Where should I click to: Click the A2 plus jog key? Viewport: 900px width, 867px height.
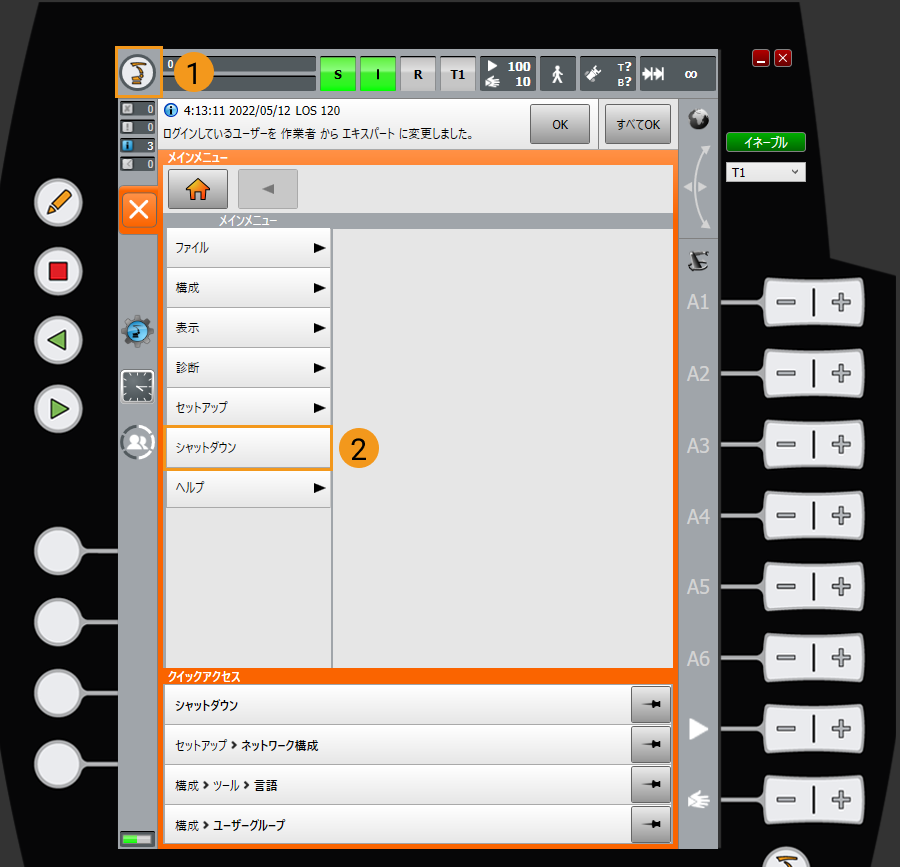click(840, 374)
